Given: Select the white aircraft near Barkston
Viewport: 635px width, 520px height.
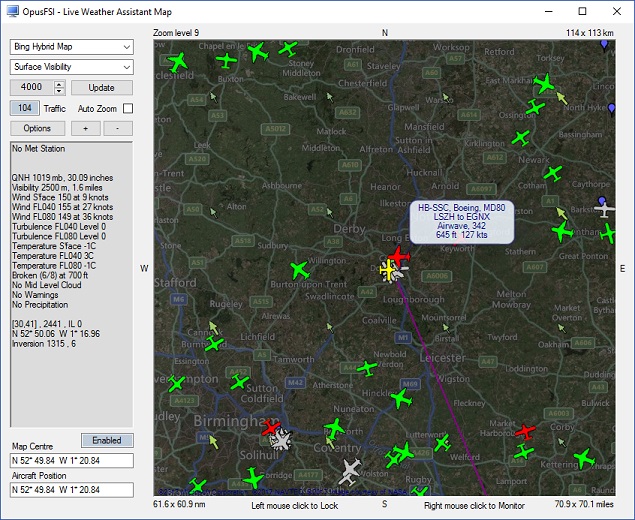Looking at the screenshot, I should (x=604, y=209).
